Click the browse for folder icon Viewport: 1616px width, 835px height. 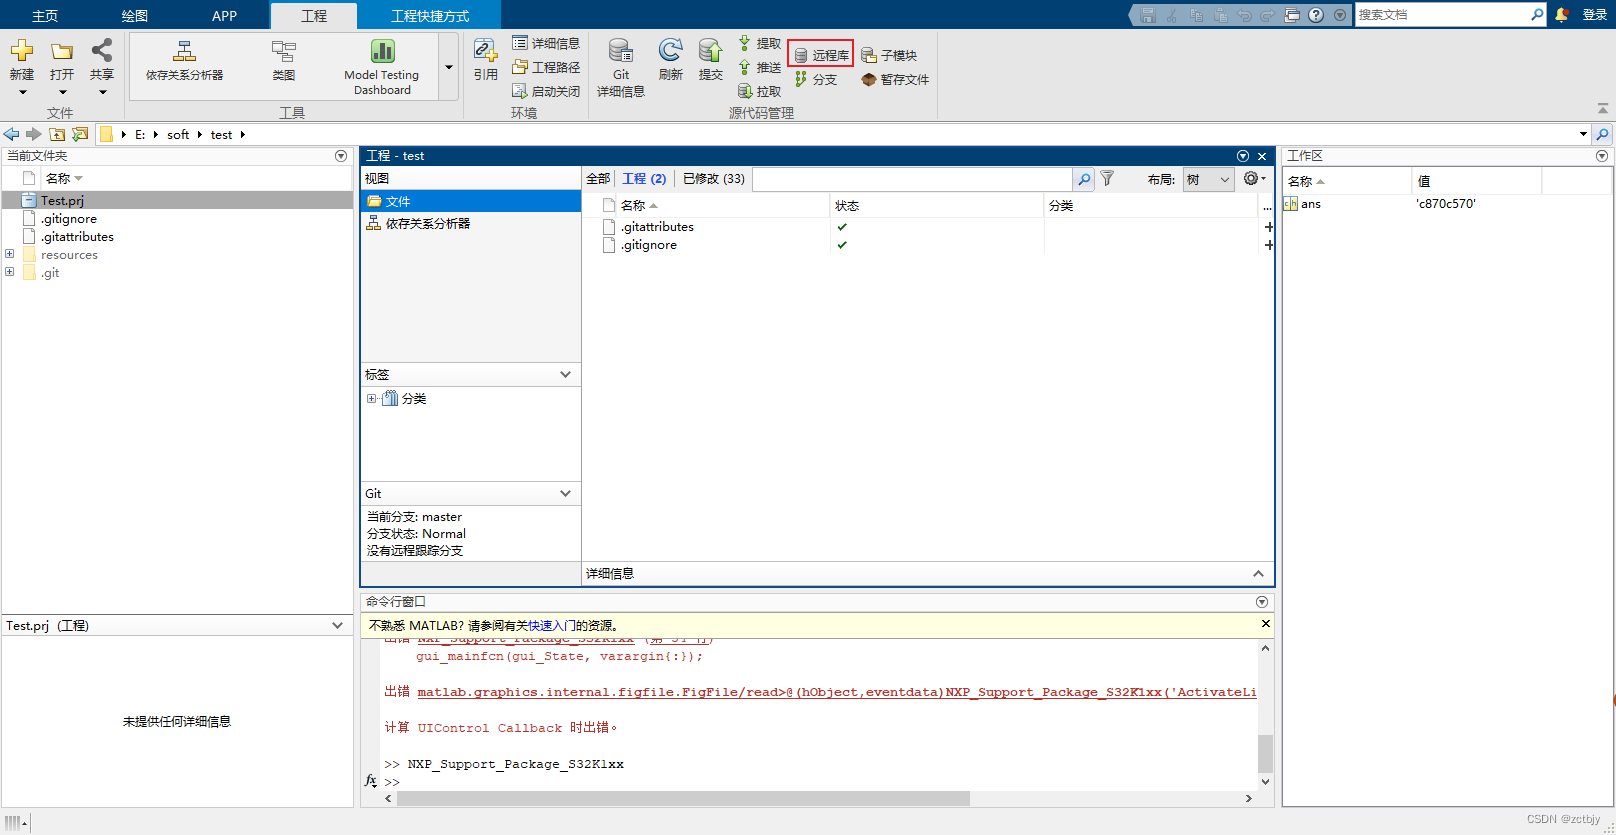coord(80,134)
